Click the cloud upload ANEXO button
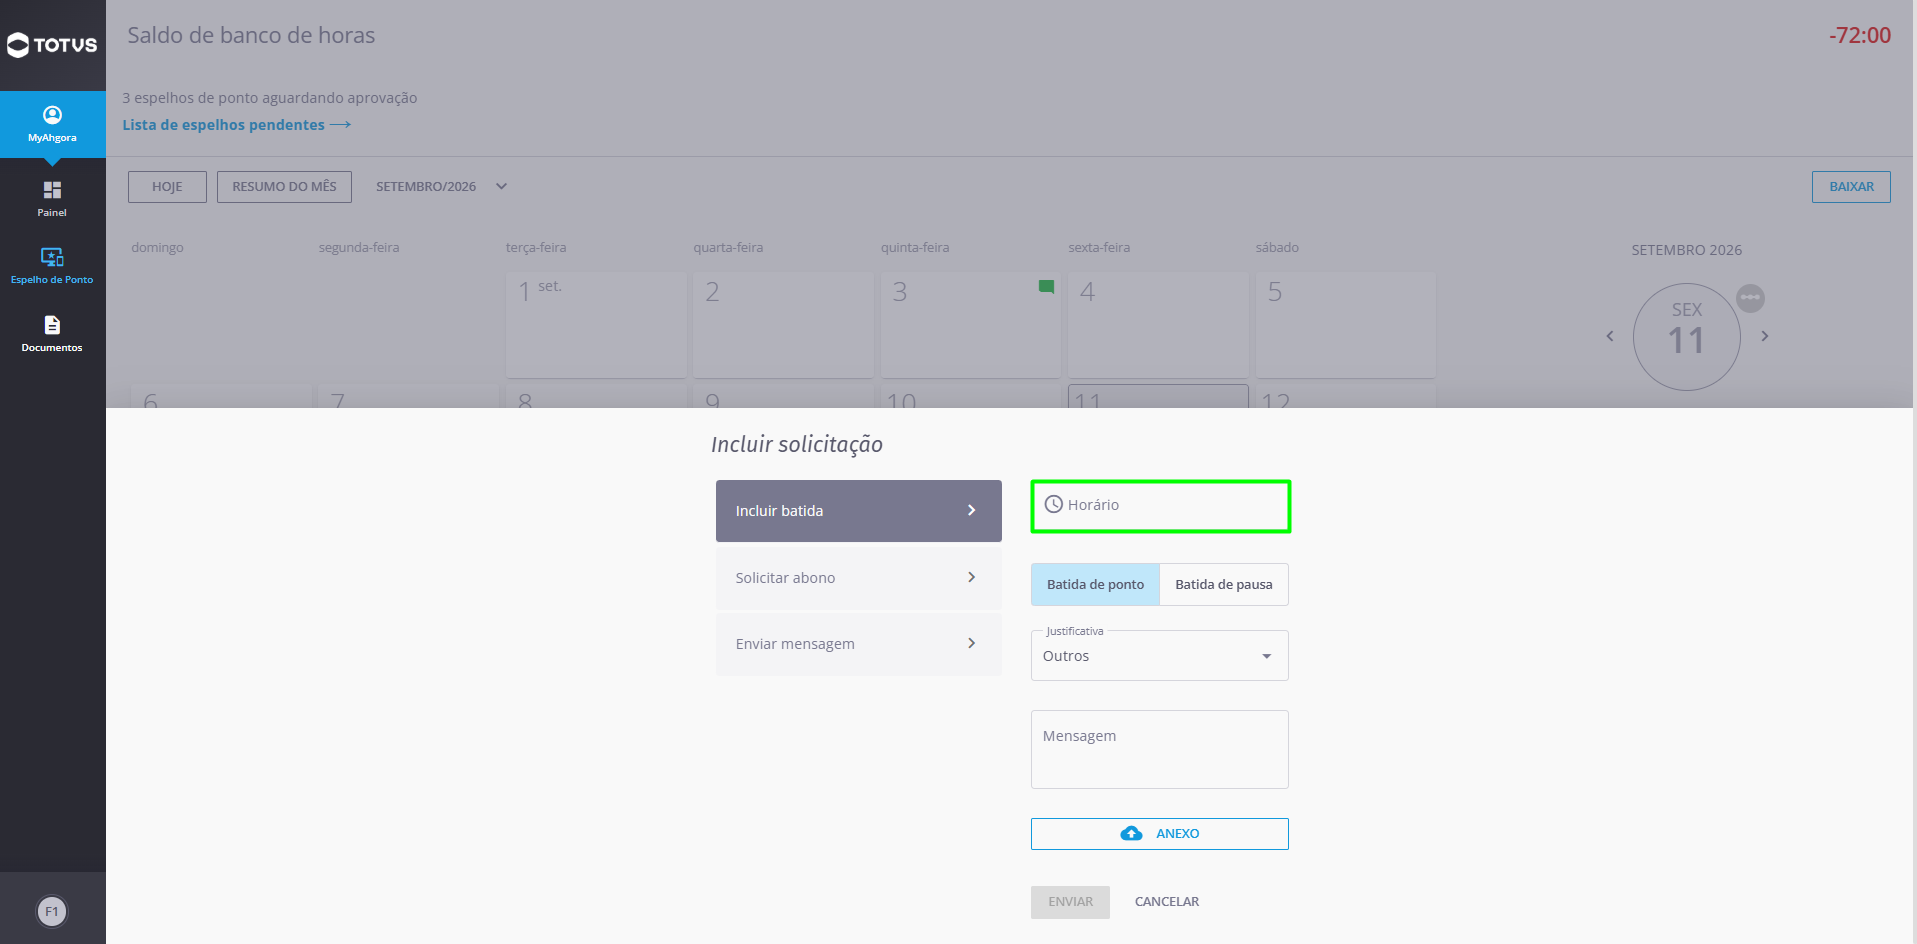Image resolution: width=1917 pixels, height=944 pixels. click(1160, 834)
